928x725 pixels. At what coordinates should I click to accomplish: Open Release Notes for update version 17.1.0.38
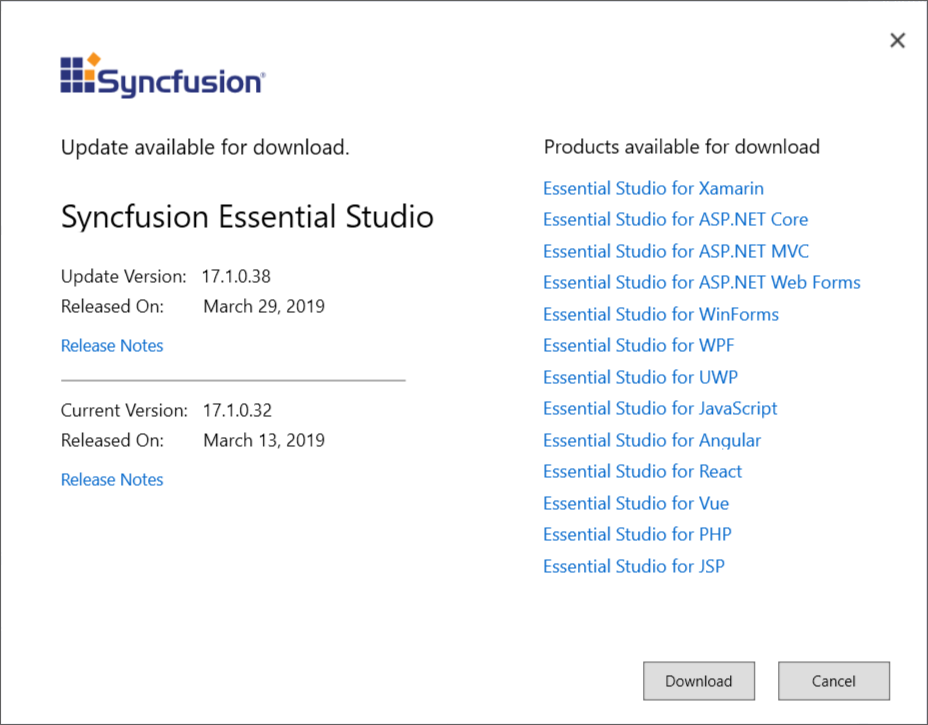pos(112,346)
